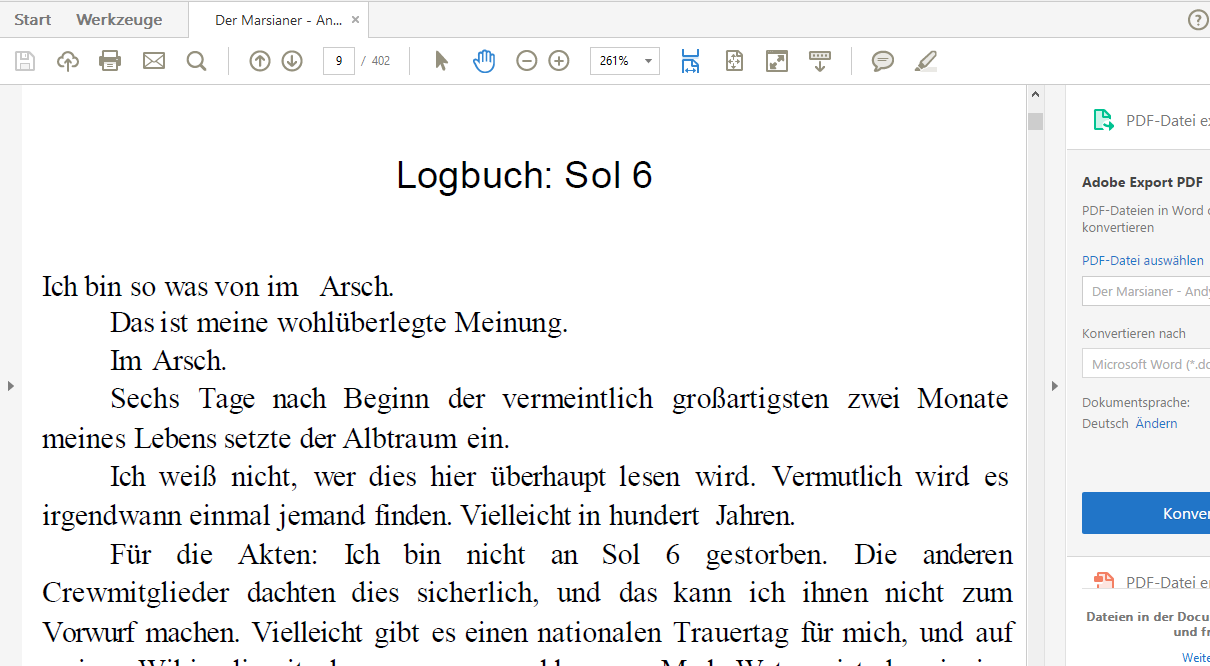
Task: Click the fit width scrolling icon
Action: click(690, 61)
